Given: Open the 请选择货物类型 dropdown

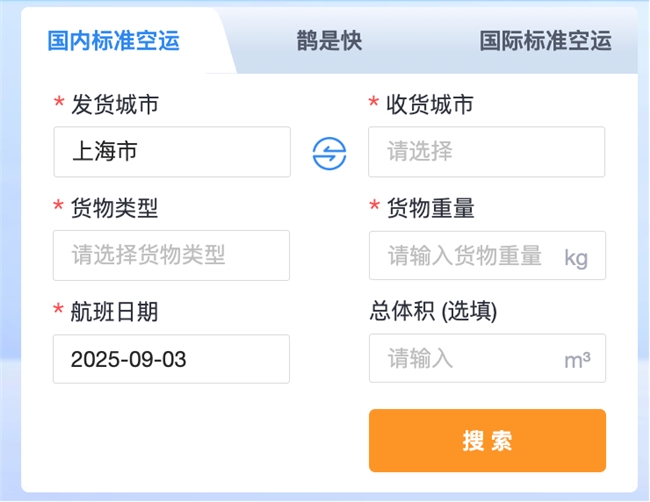Looking at the screenshot, I should click(x=171, y=255).
